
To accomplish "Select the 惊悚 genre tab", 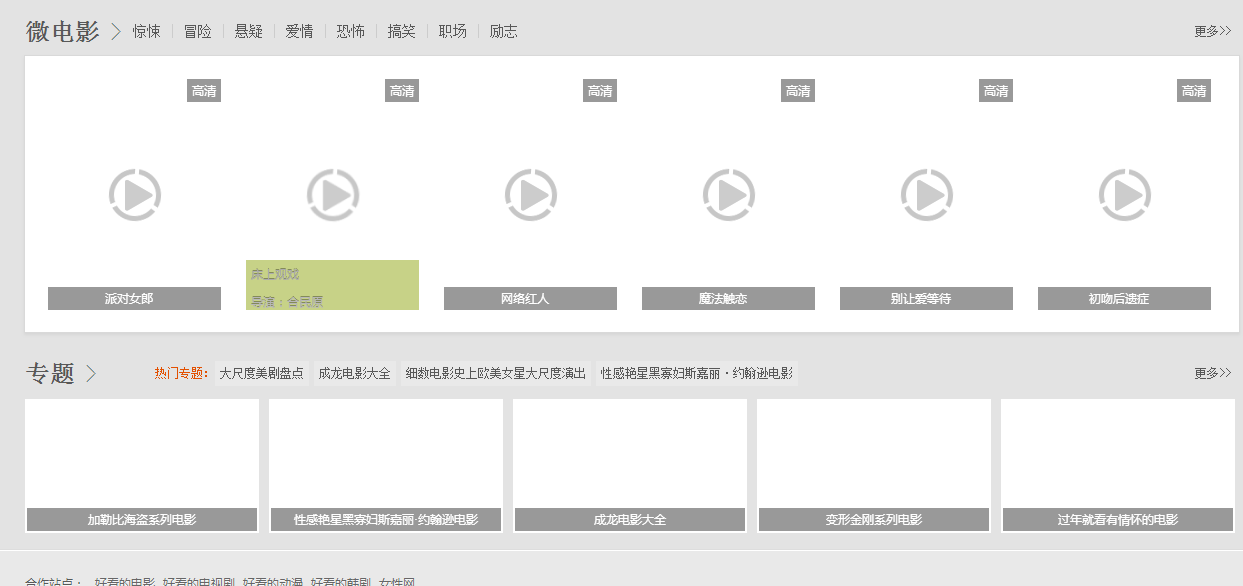I will pyautogui.click(x=146, y=32).
